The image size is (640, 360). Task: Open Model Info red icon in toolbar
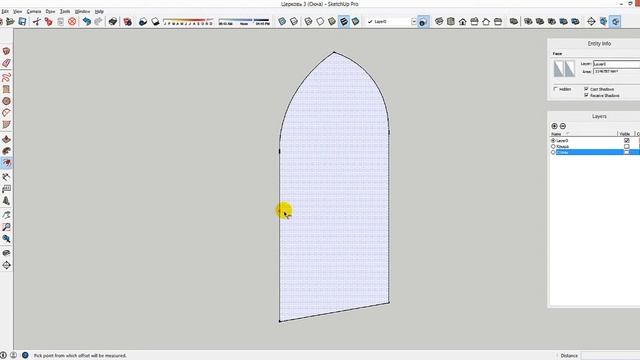pos(128,21)
